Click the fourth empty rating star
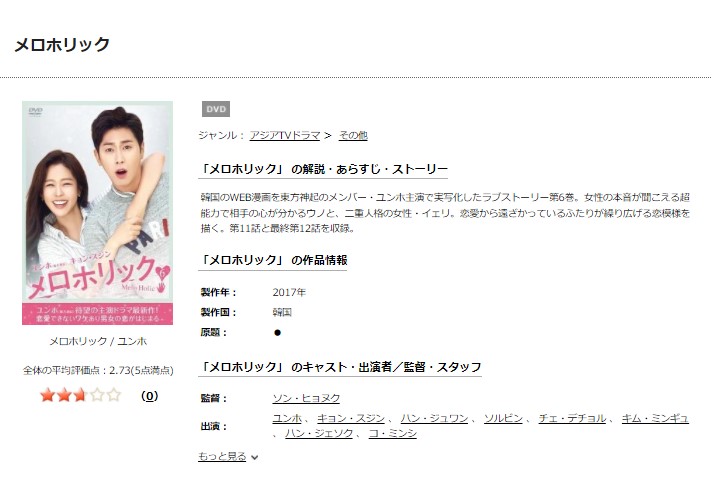This screenshot has width=712, height=481. click(97, 395)
